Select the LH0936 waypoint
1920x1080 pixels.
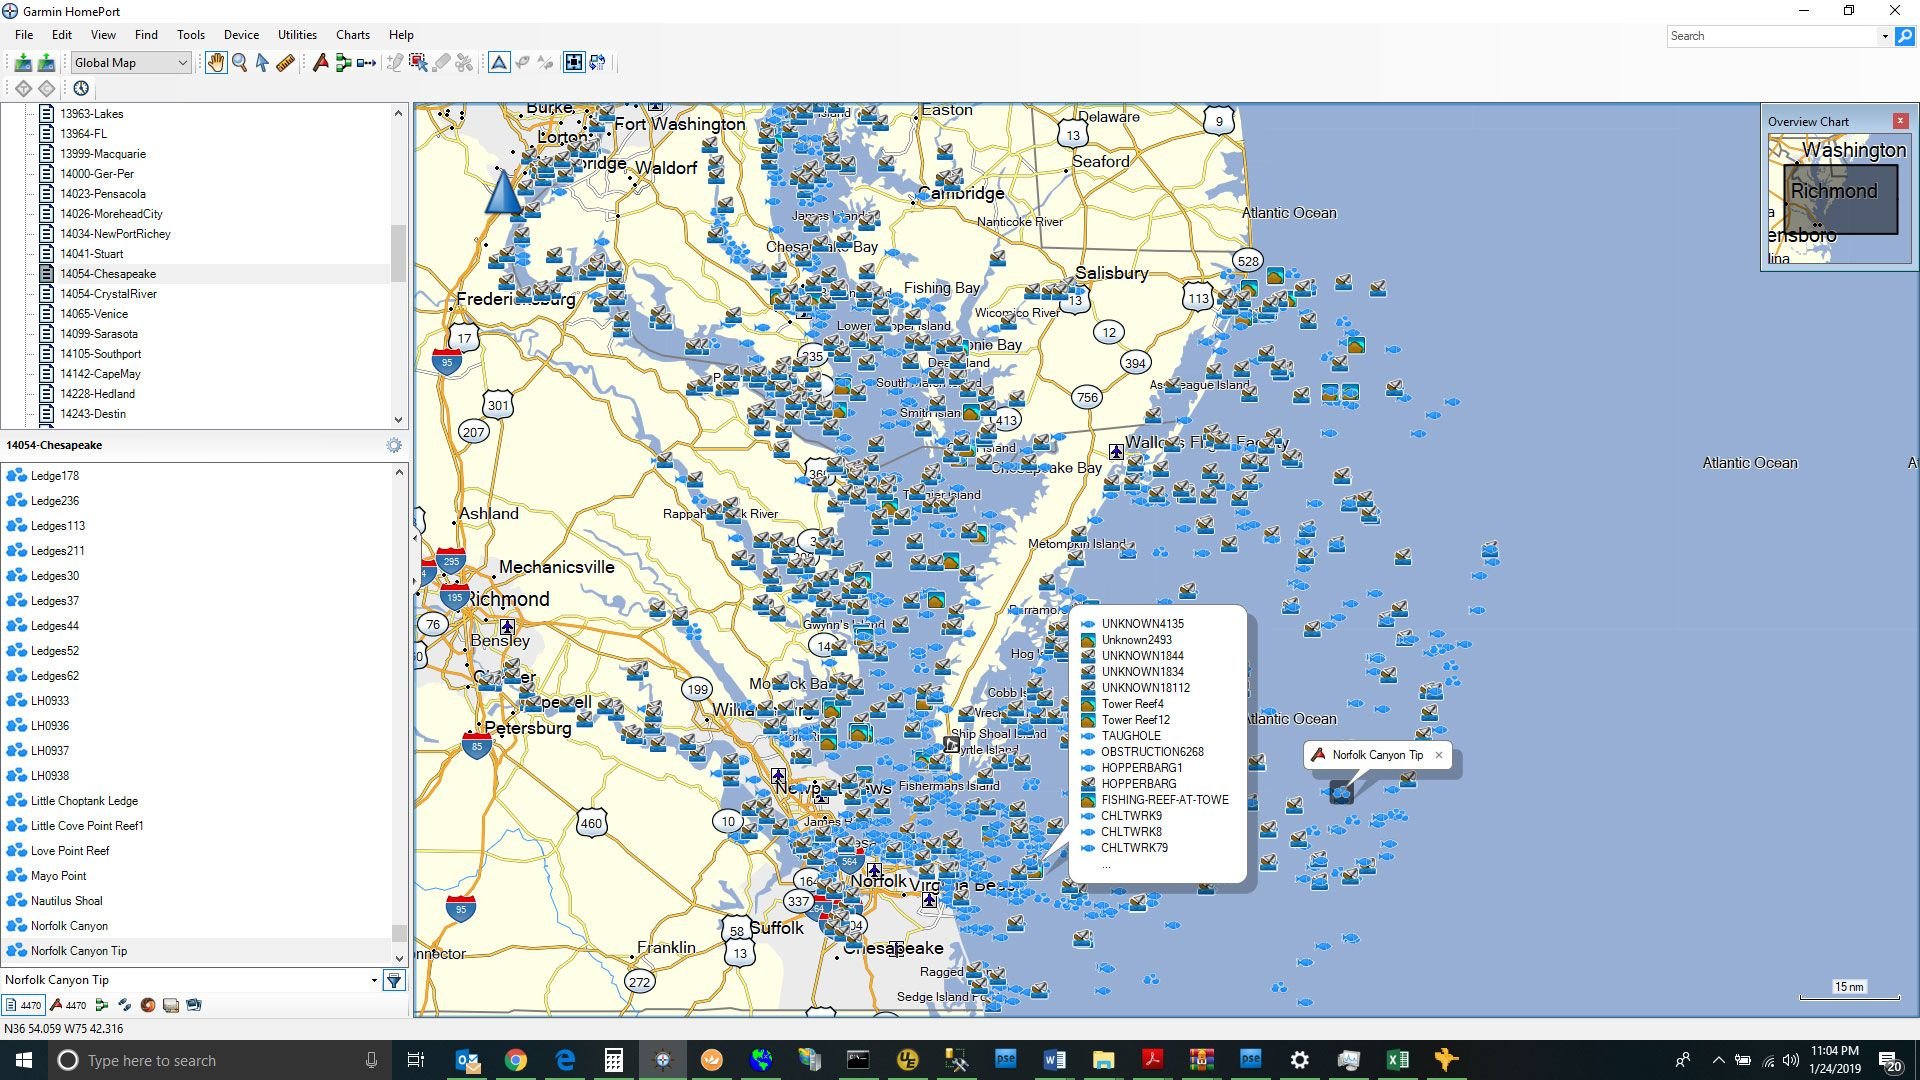(x=50, y=726)
